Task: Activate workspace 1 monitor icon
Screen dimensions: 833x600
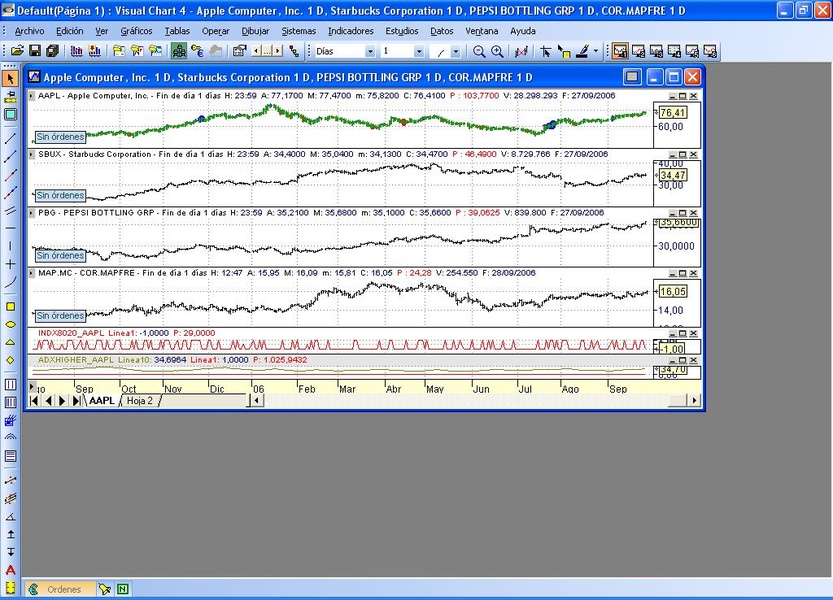Action: click(x=620, y=52)
